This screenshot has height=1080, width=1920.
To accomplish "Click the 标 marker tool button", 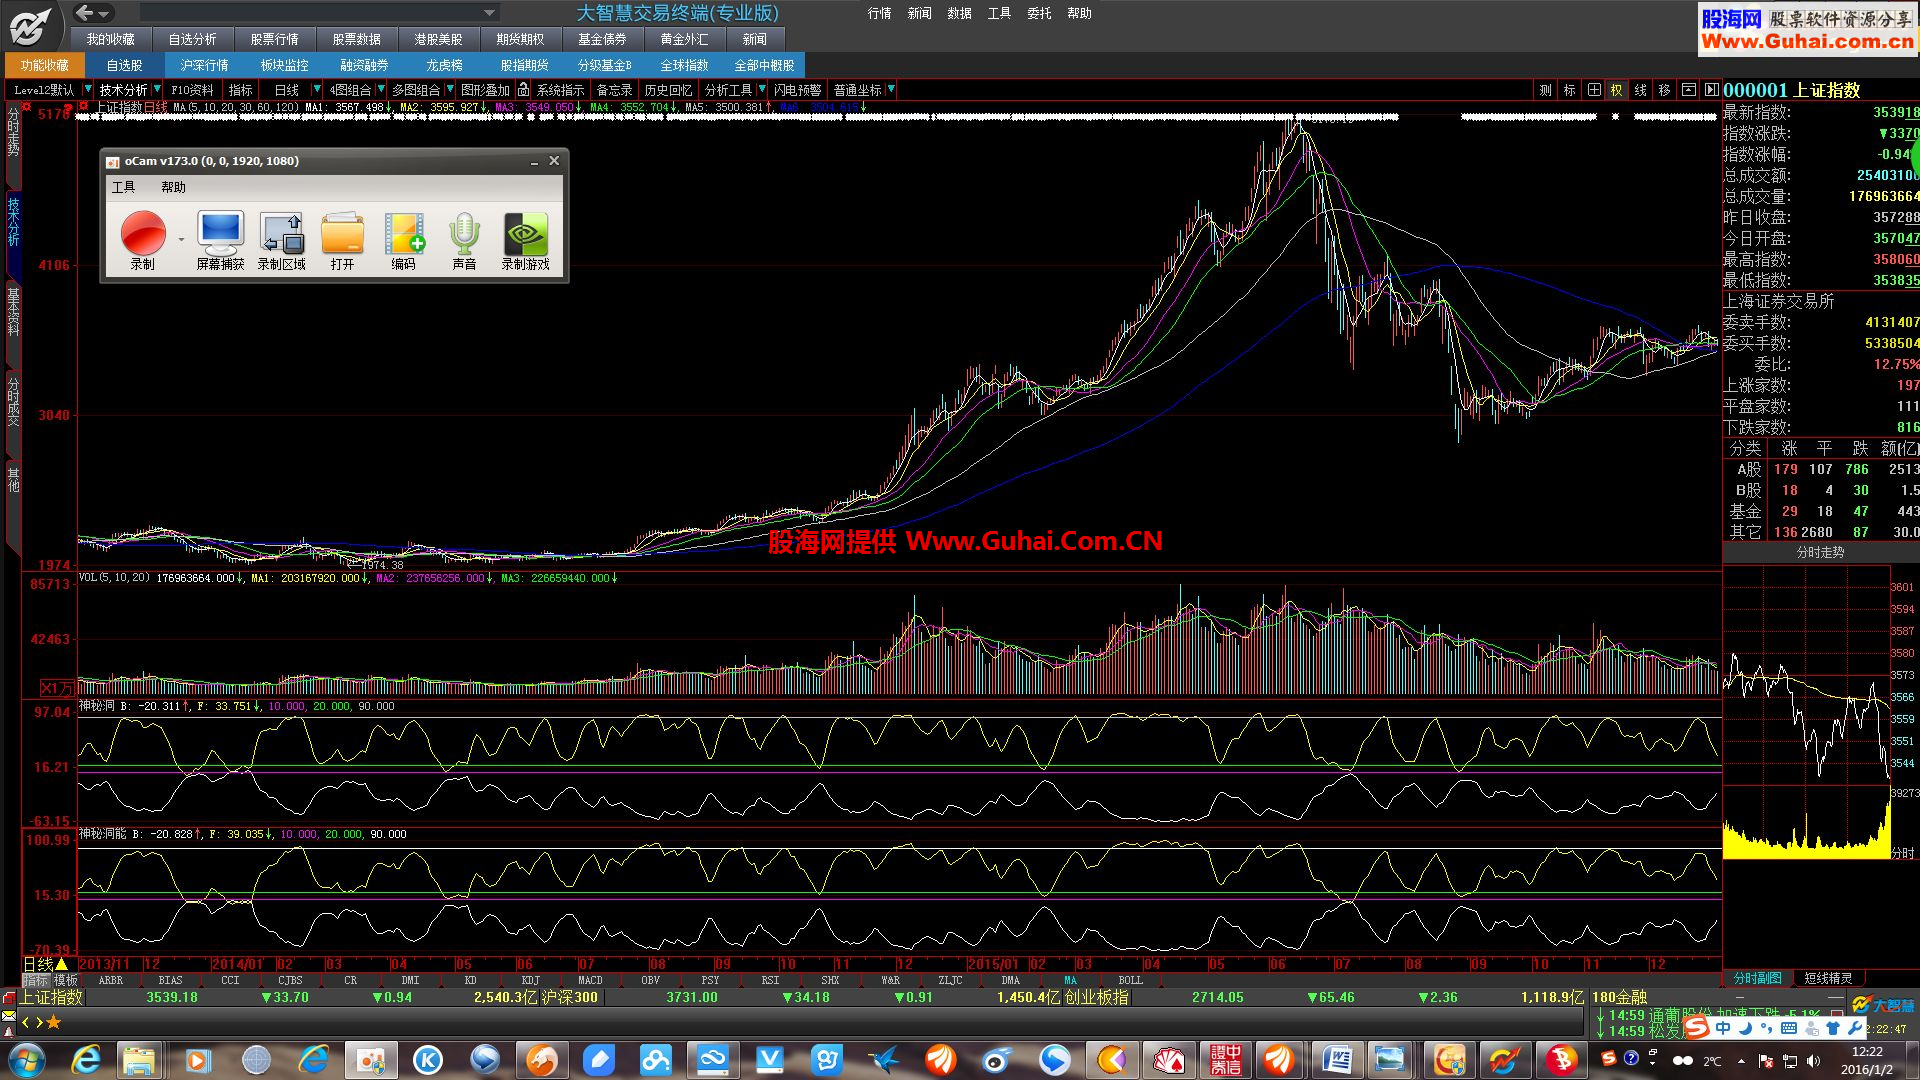I will [1569, 90].
